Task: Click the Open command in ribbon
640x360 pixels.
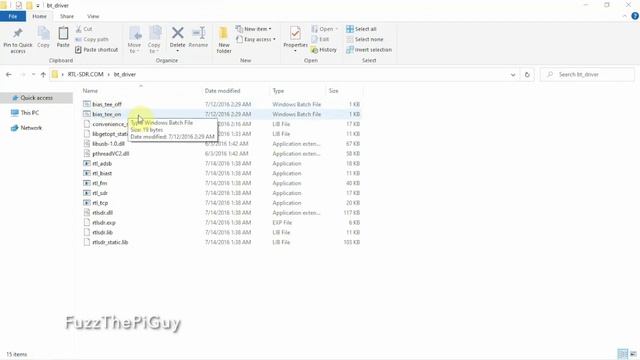Action: click(325, 29)
